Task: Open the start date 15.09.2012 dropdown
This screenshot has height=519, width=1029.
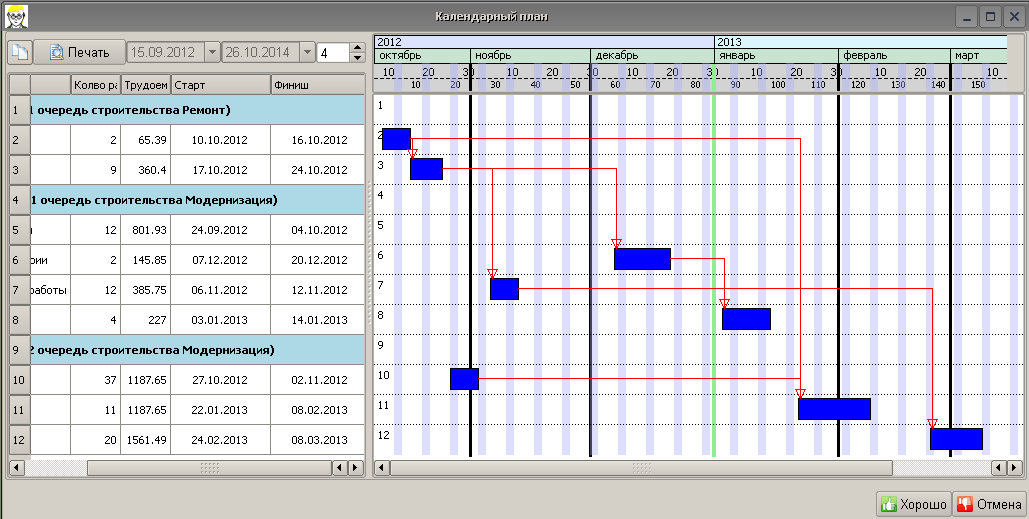Action: coord(211,52)
